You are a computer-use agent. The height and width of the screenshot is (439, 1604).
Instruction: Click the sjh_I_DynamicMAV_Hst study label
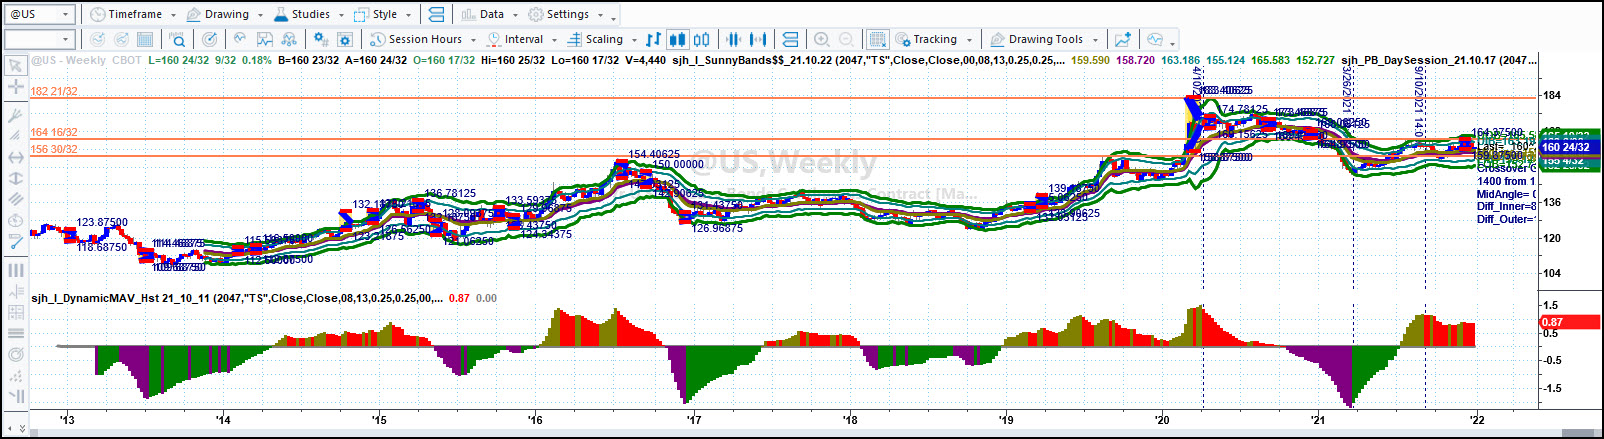pyautogui.click(x=237, y=298)
